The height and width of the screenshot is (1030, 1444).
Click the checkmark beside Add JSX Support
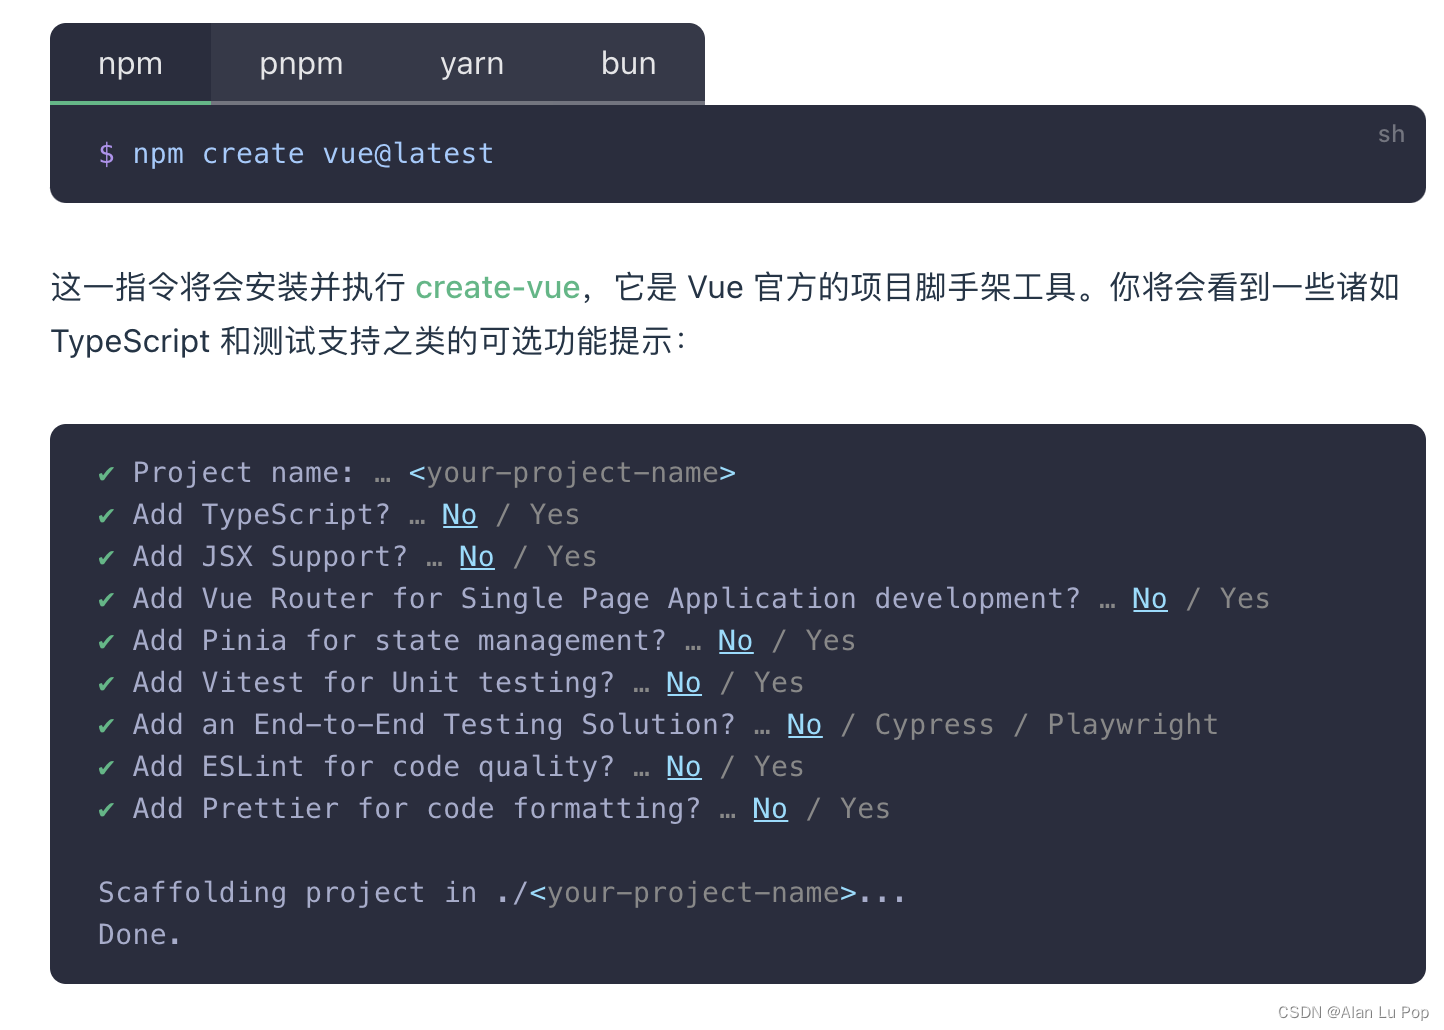106,556
